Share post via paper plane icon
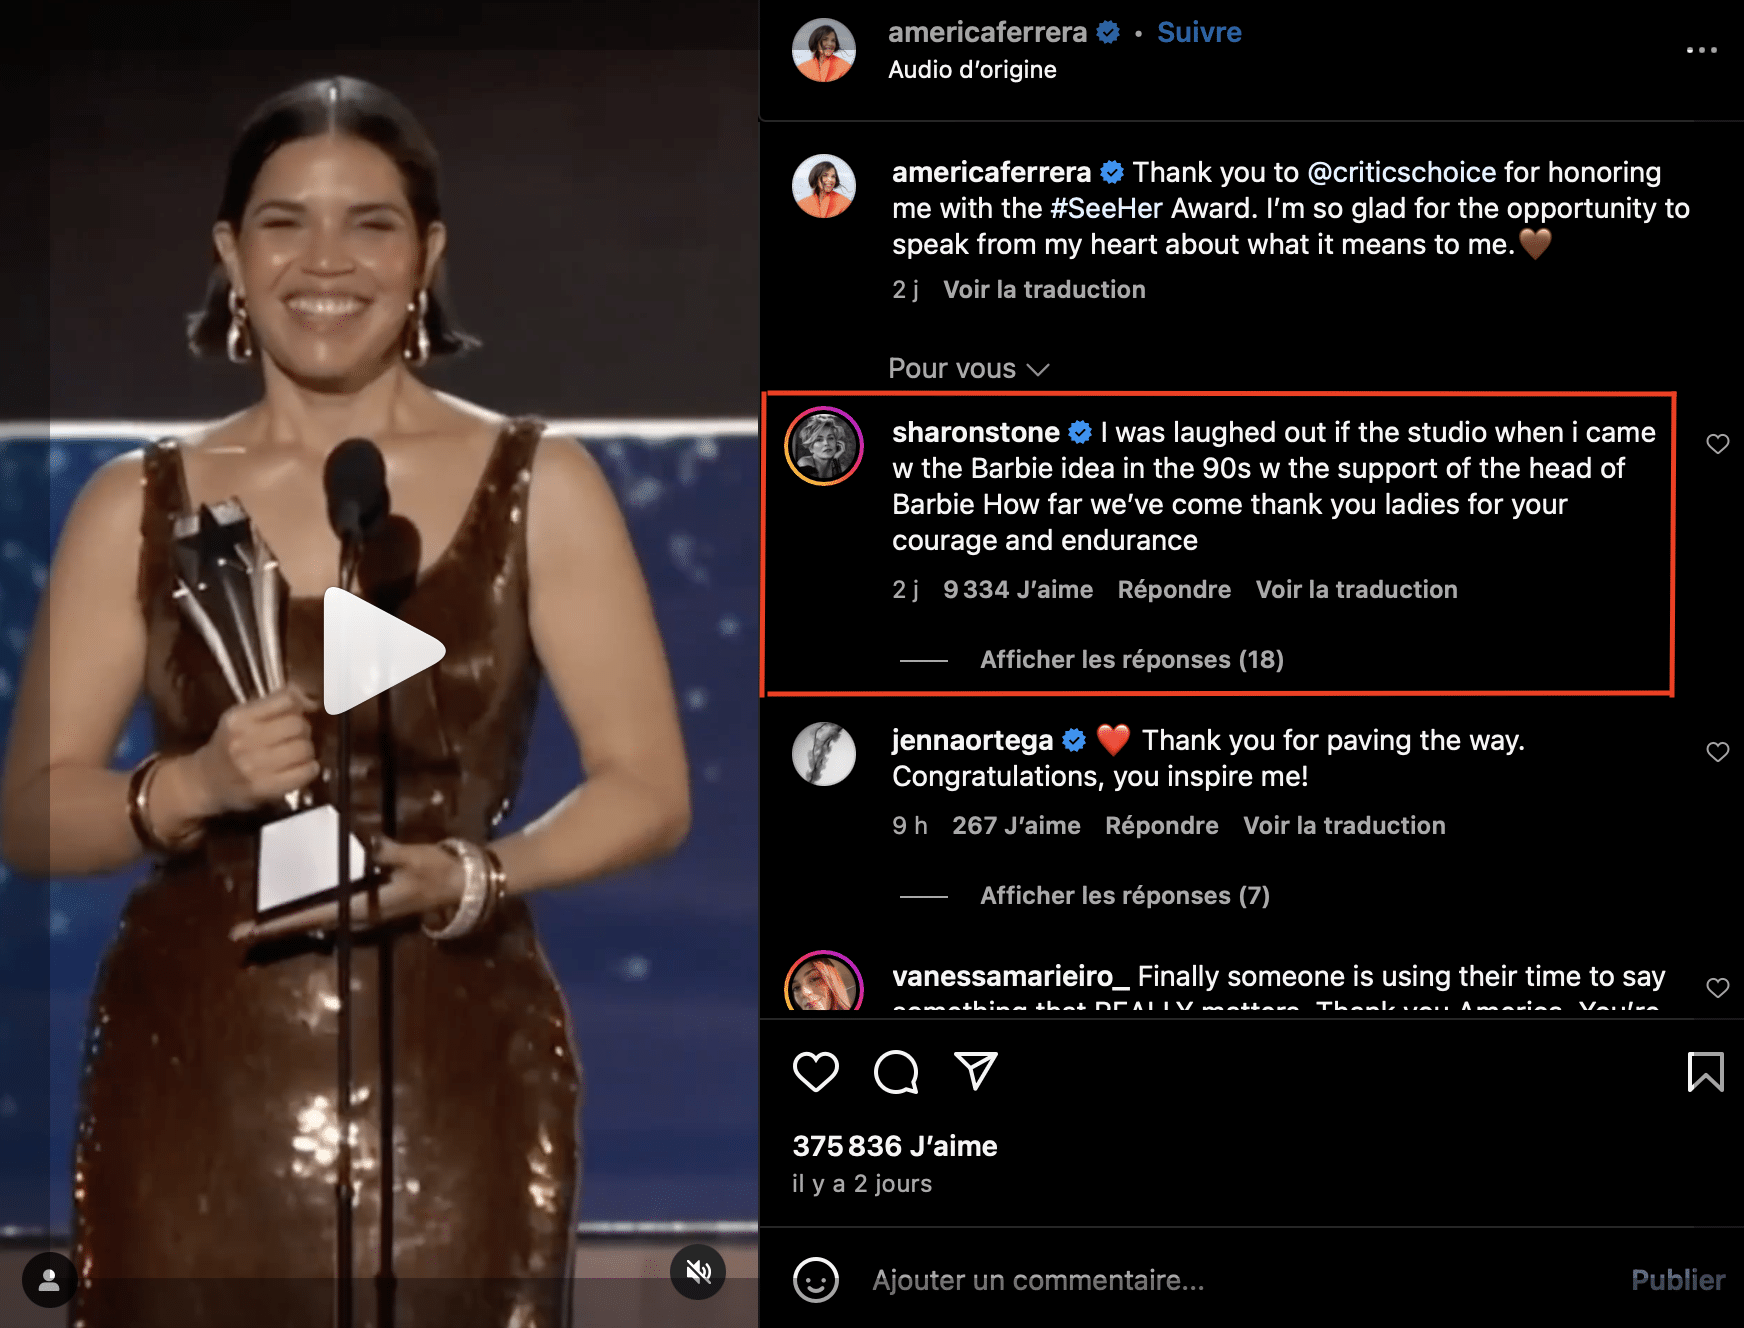 pos(976,1071)
